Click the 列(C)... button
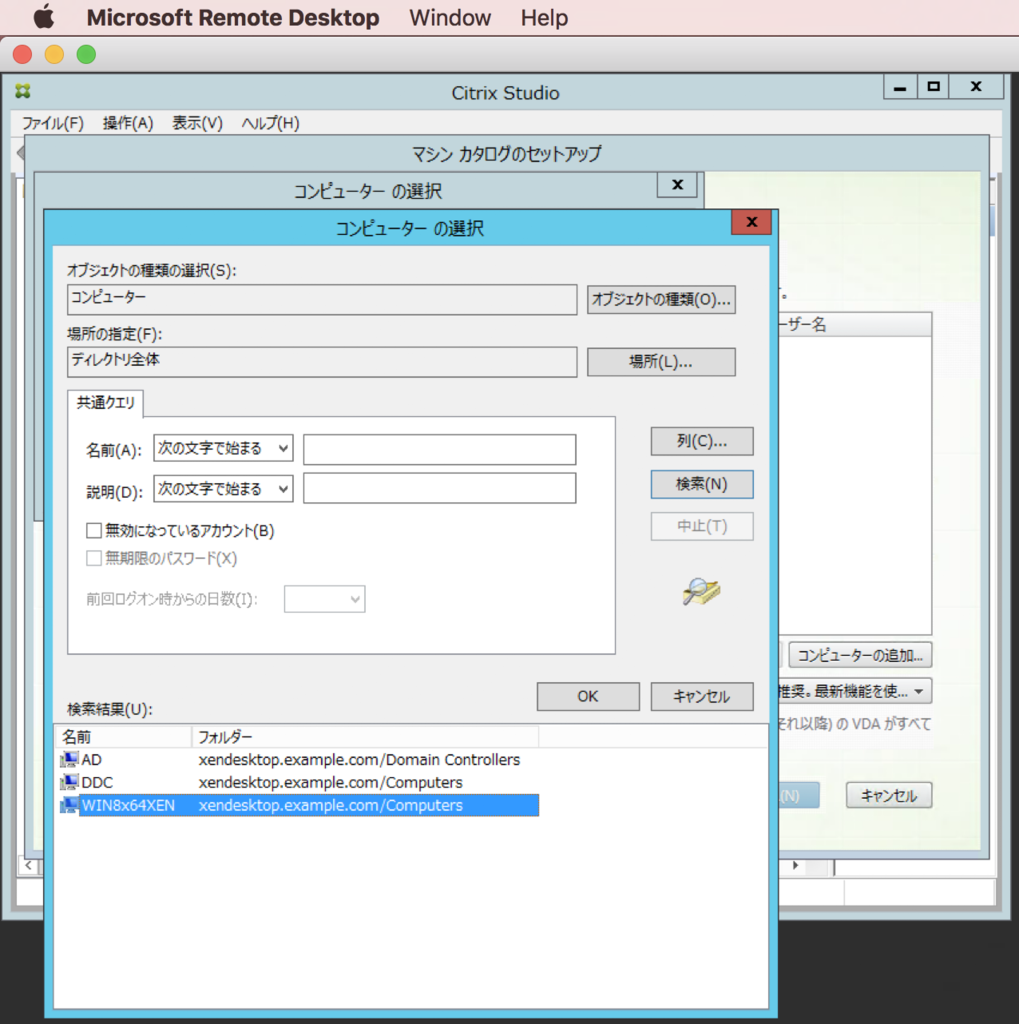This screenshot has width=1019, height=1024. pos(702,441)
